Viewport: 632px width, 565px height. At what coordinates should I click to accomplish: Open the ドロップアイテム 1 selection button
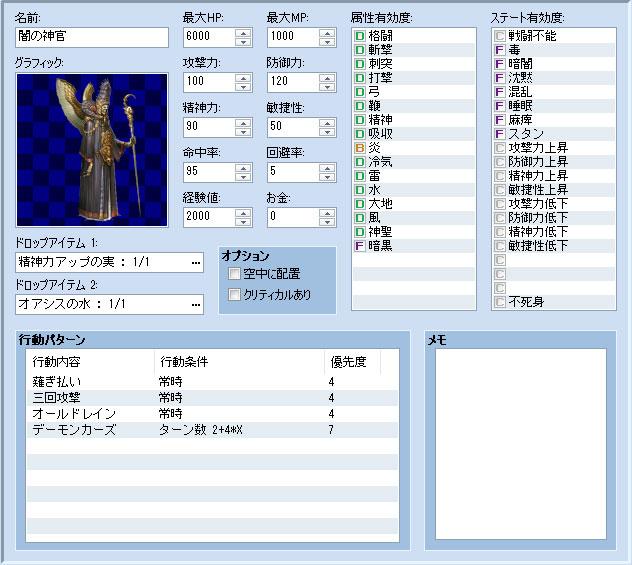click(195, 263)
